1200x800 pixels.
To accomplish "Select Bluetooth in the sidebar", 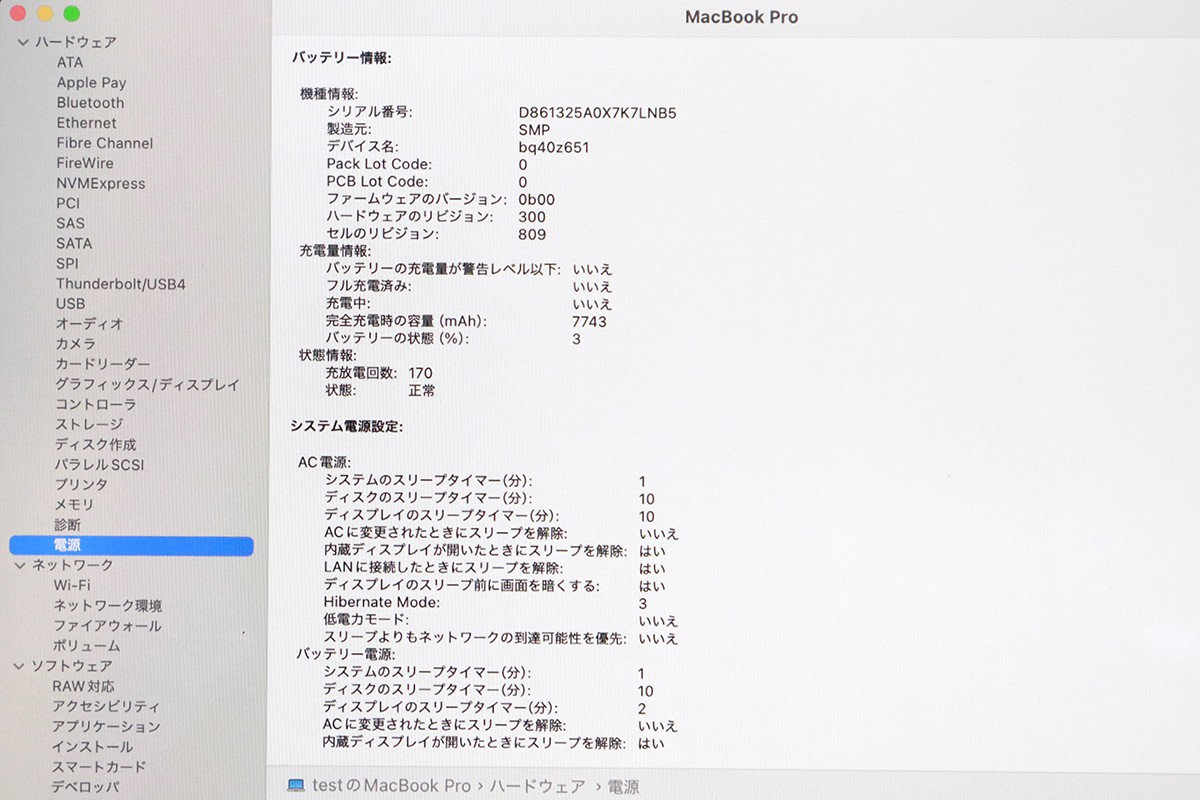I will tap(90, 103).
